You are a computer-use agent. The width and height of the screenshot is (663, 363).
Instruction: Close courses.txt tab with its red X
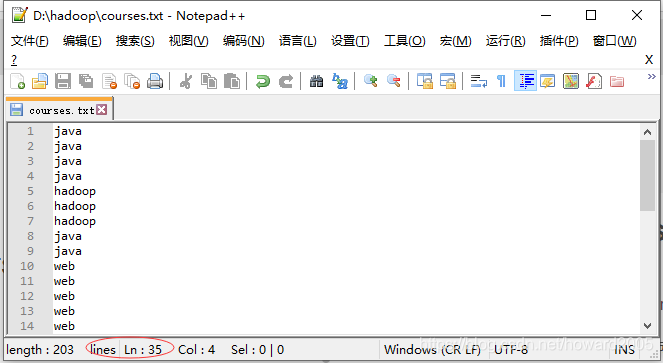pyautogui.click(x=101, y=110)
